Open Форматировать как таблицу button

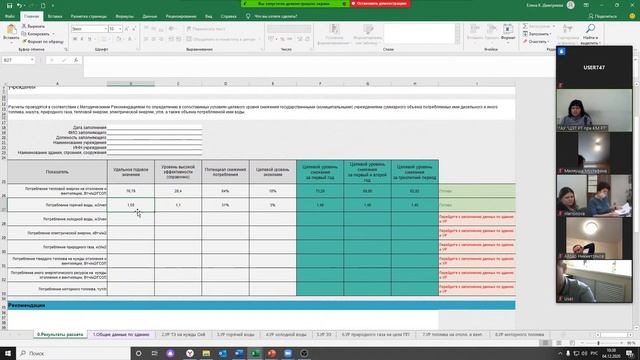(368, 34)
